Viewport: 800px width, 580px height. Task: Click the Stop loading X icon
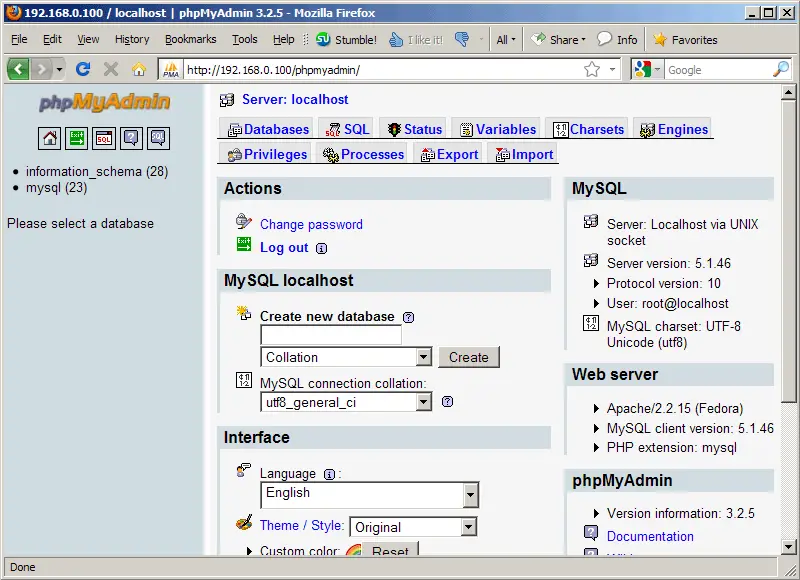[111, 69]
